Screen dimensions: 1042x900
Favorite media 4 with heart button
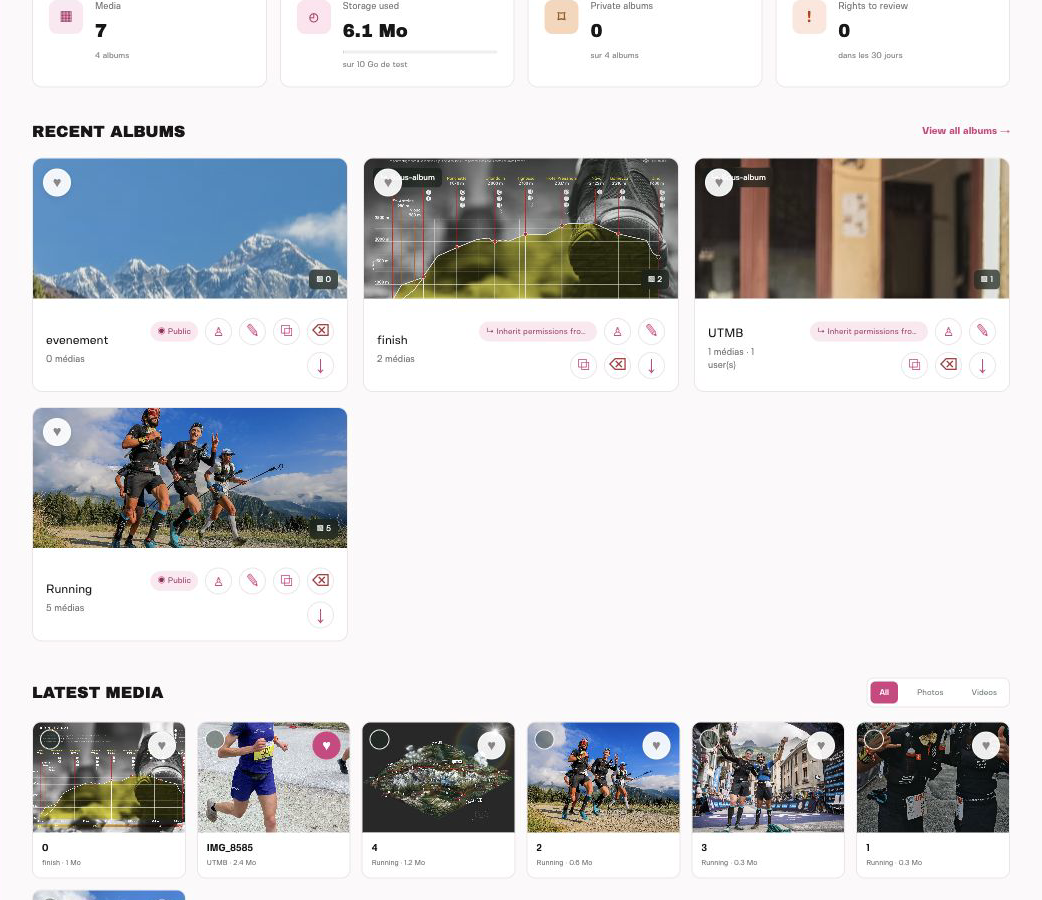[491, 746]
